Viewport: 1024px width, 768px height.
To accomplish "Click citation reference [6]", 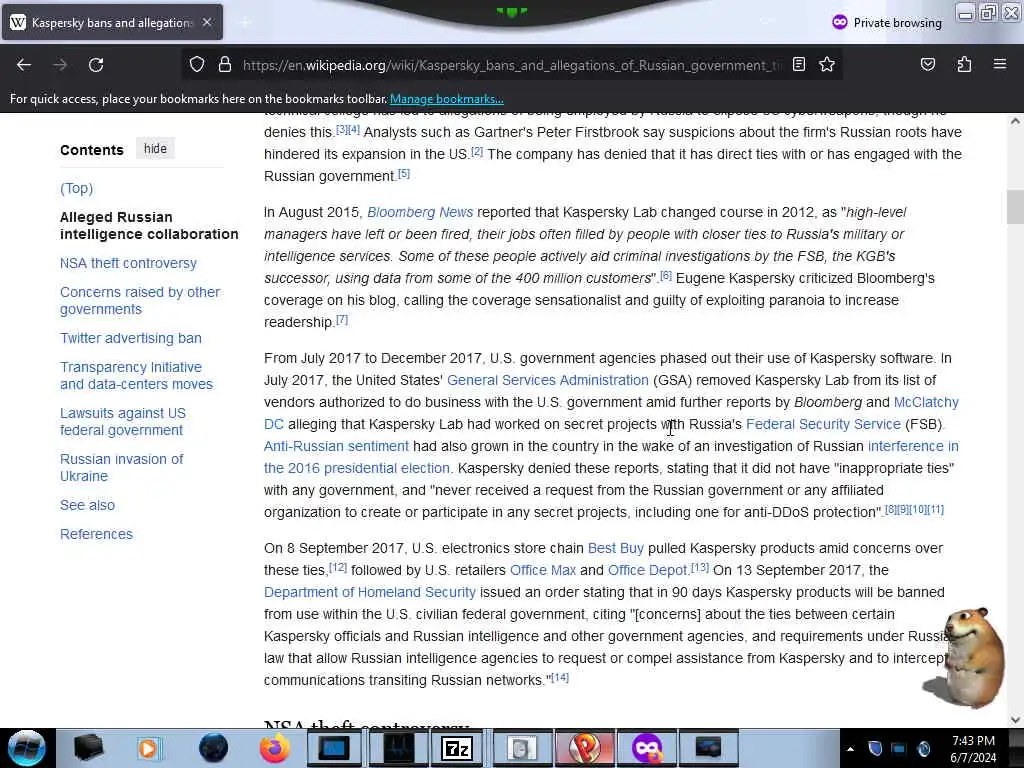I will 665,276.
